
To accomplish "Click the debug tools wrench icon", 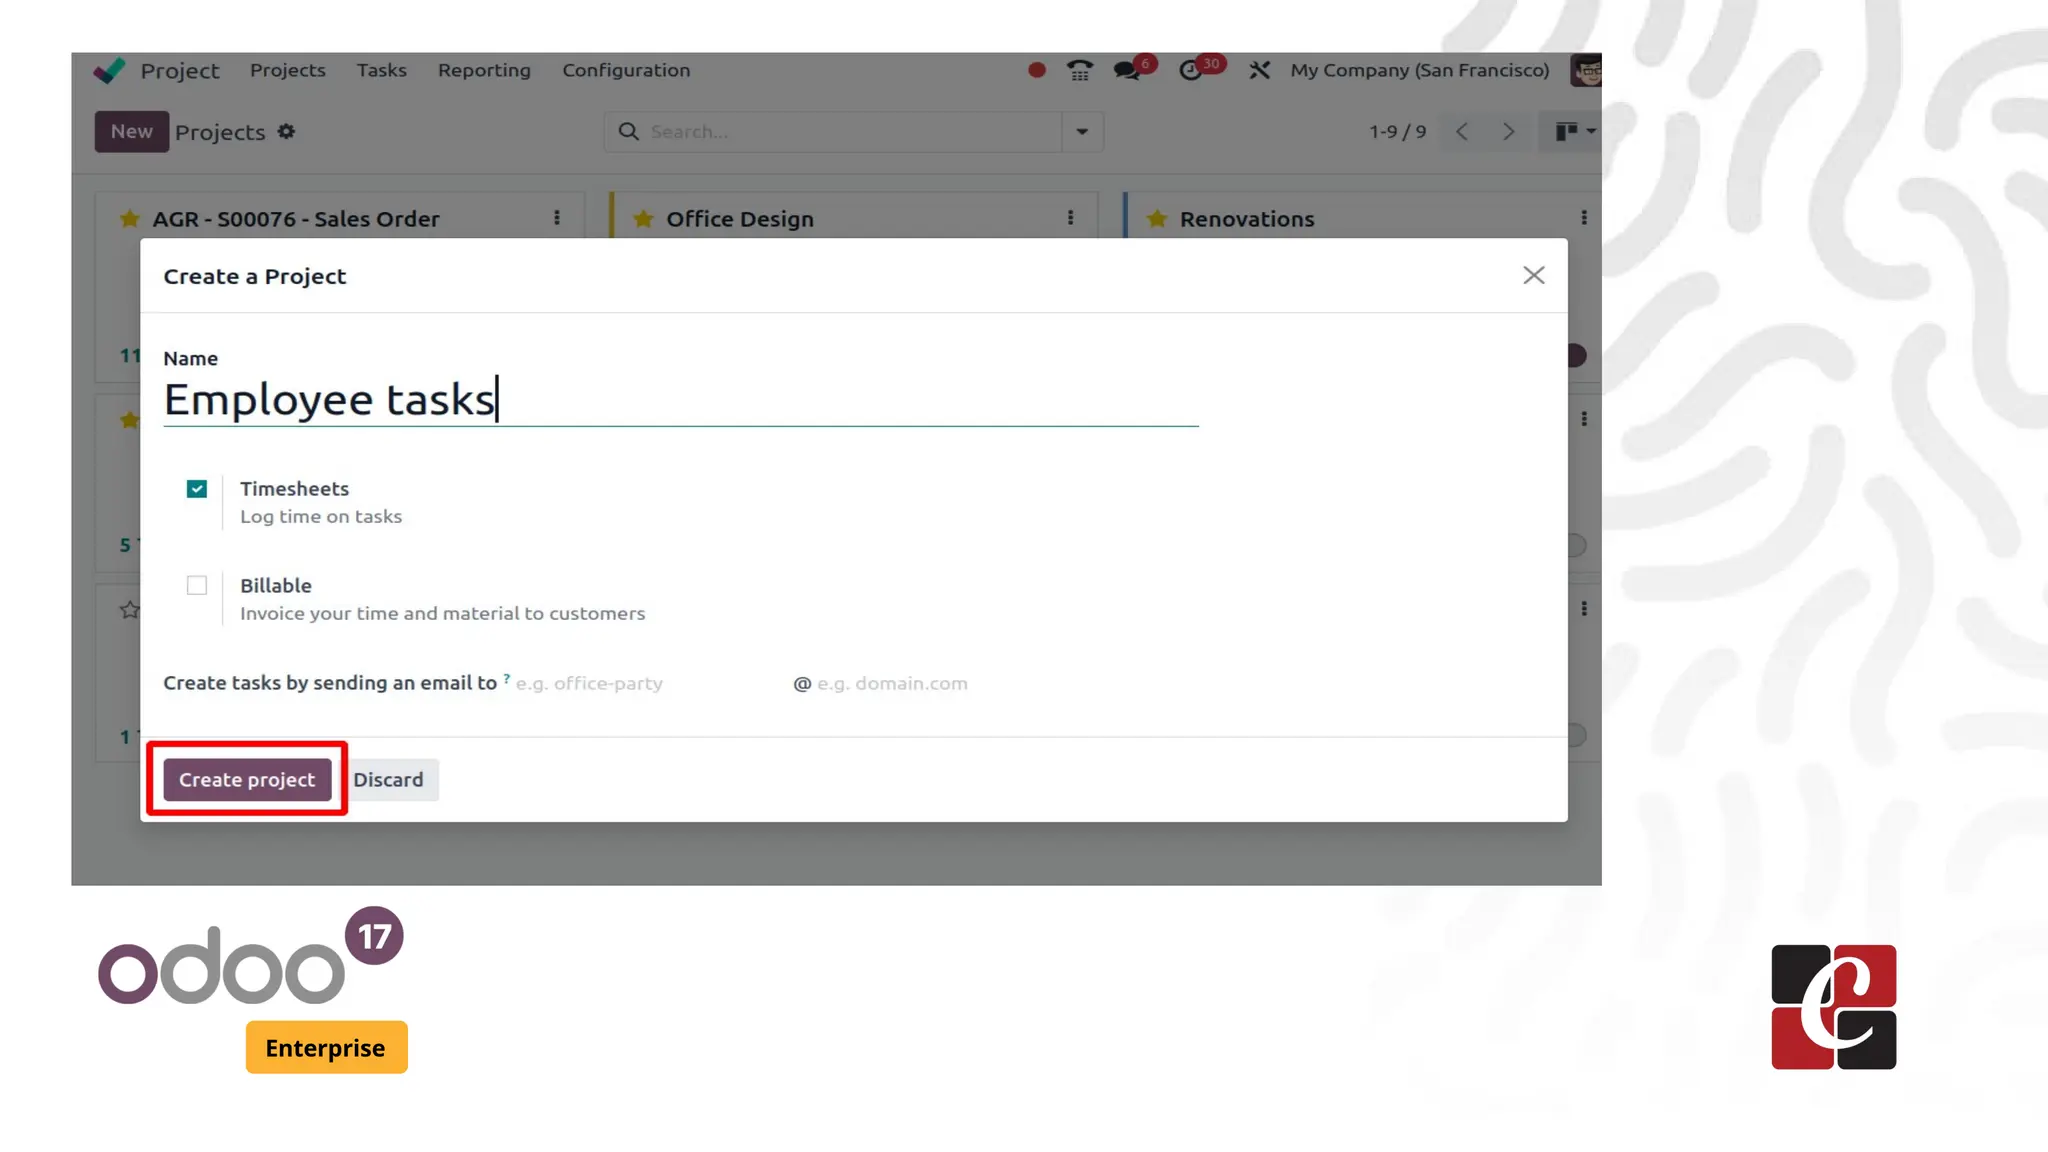I will click(1259, 70).
